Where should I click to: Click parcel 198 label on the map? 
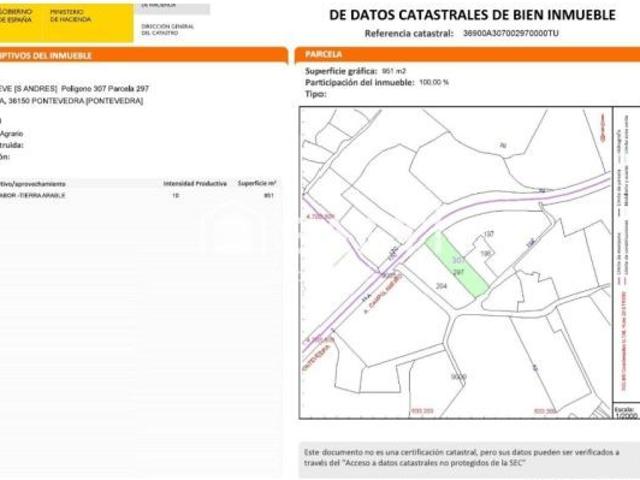click(x=486, y=253)
